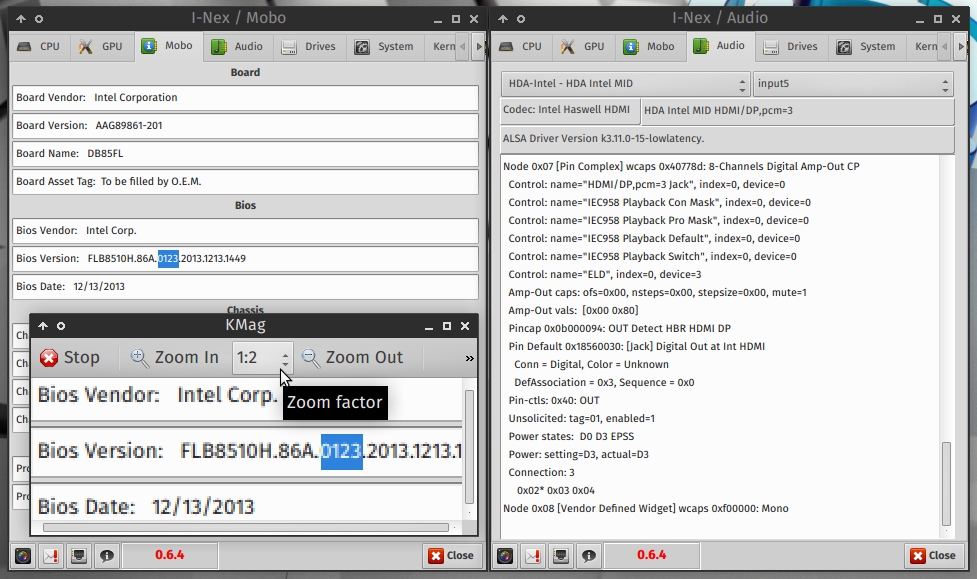
Task: Click the Board Version AAG89861-201 field
Action: 245,126
